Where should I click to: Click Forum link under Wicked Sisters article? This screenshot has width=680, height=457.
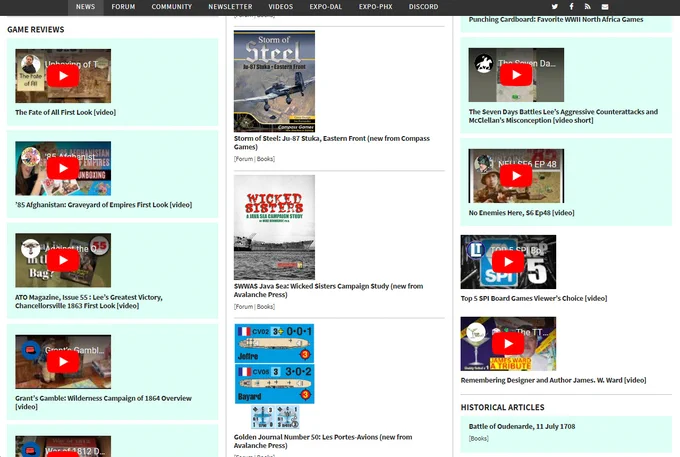244,307
